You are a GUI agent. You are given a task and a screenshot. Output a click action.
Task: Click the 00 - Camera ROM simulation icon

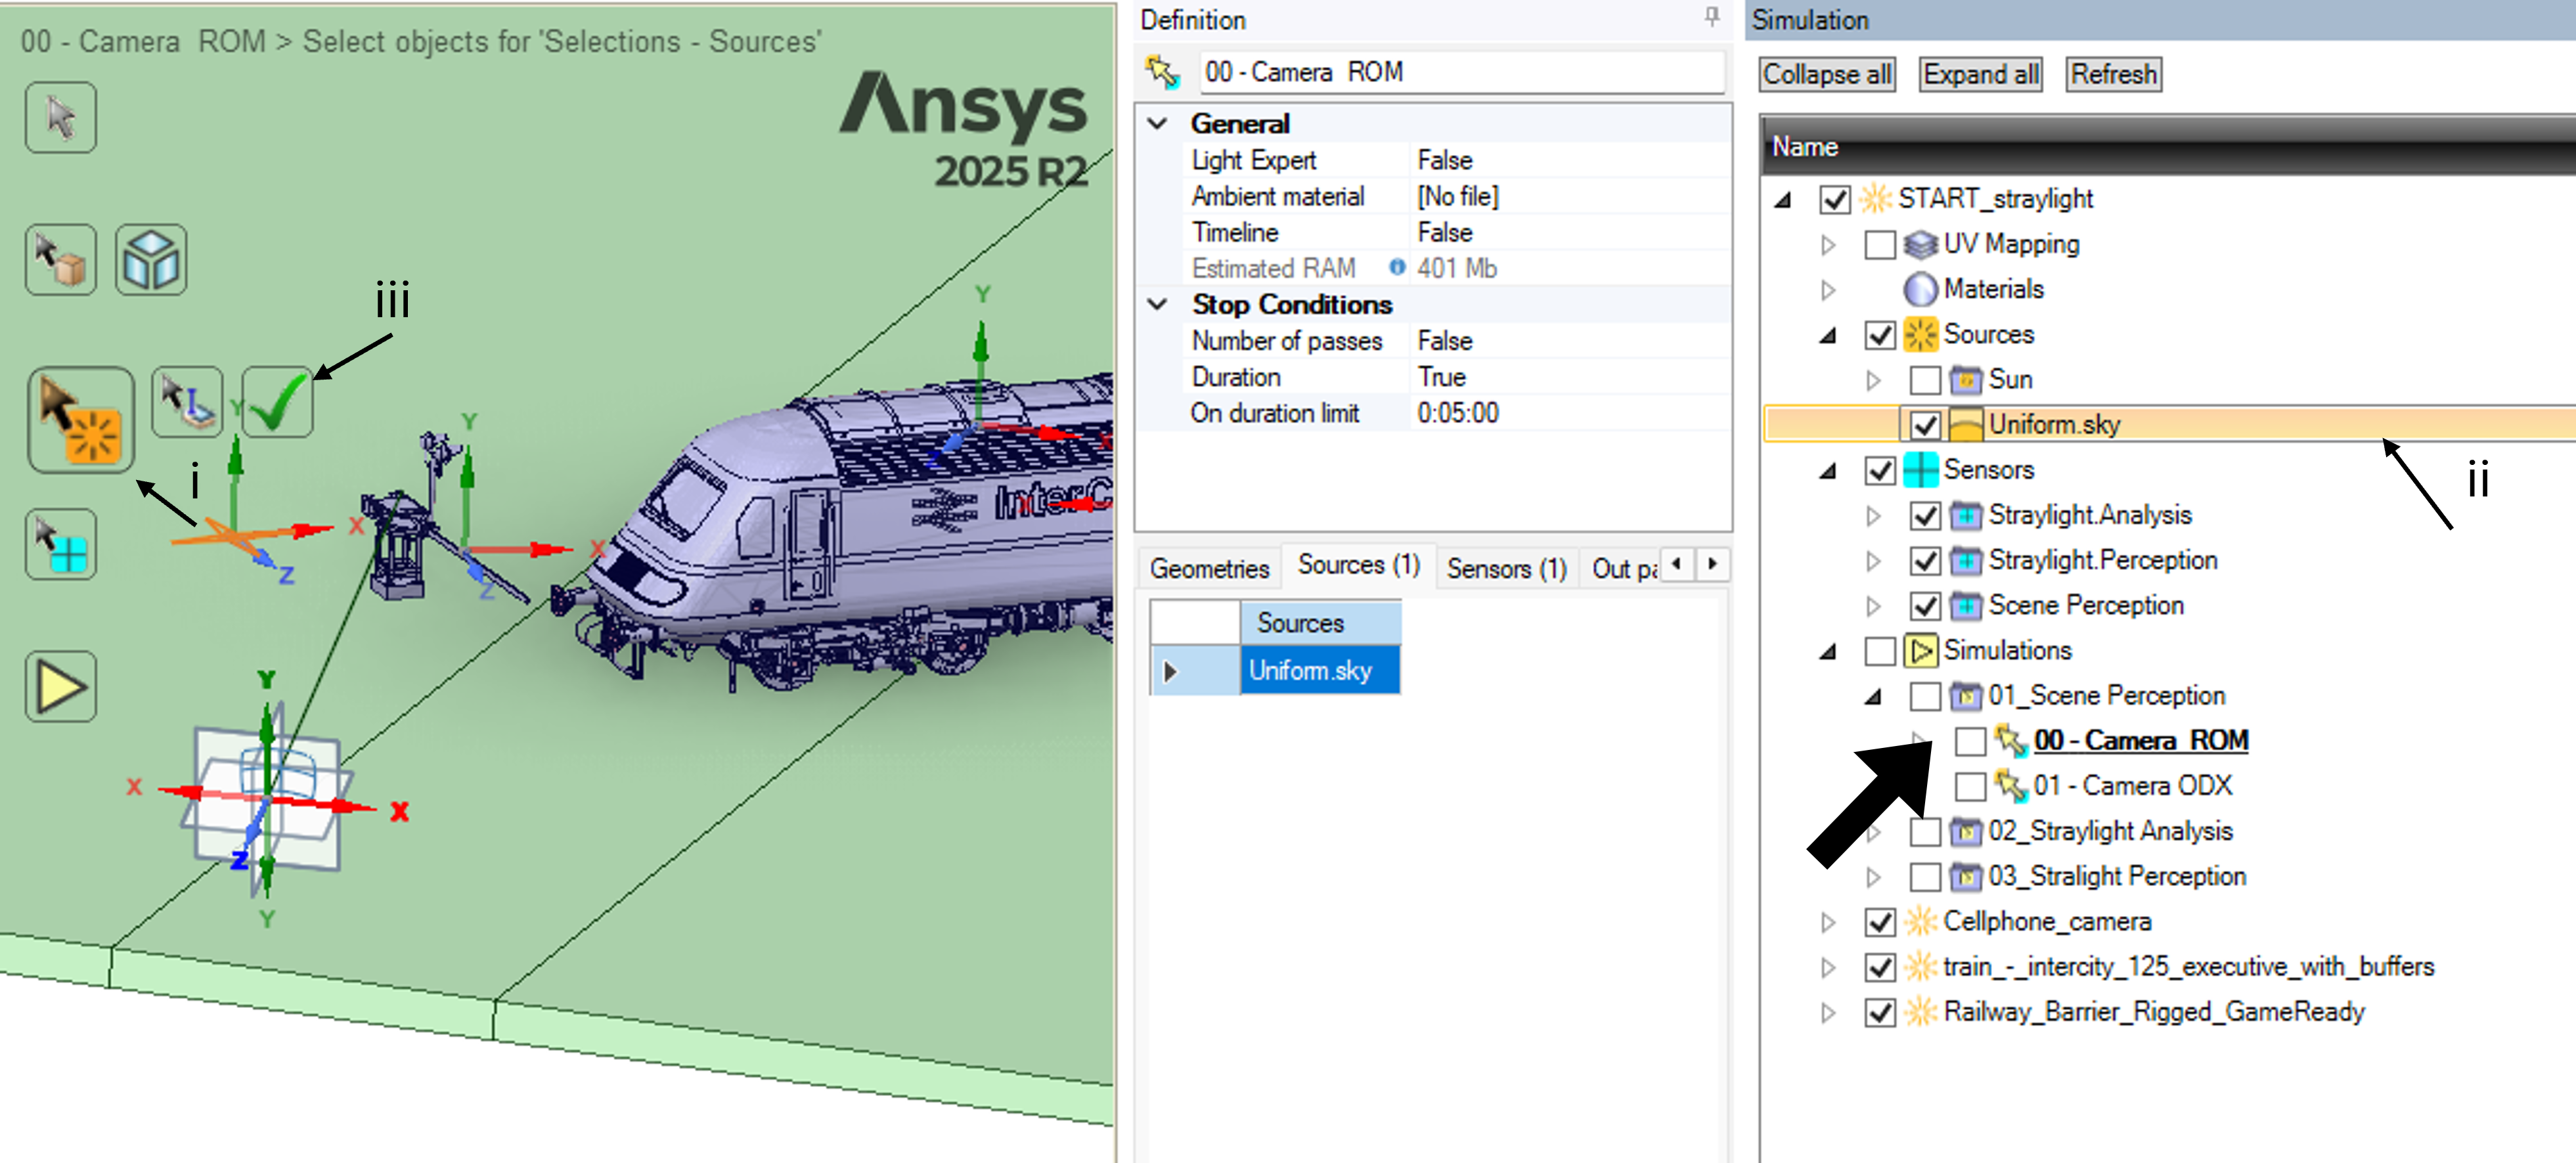2011,741
